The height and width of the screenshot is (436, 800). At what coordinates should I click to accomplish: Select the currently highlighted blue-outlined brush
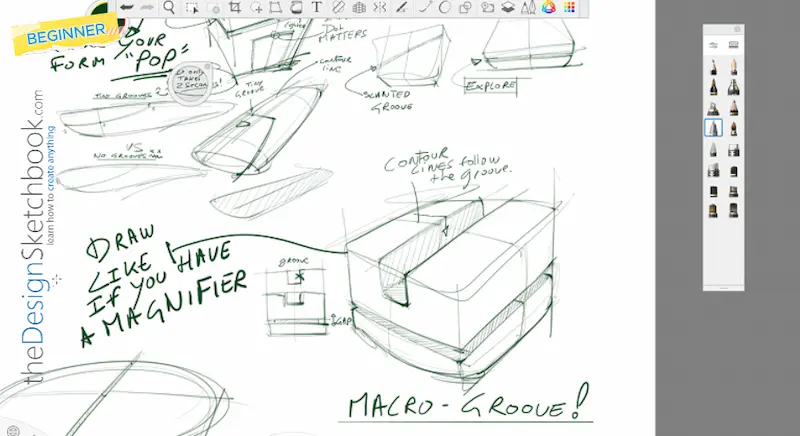[x=713, y=128]
